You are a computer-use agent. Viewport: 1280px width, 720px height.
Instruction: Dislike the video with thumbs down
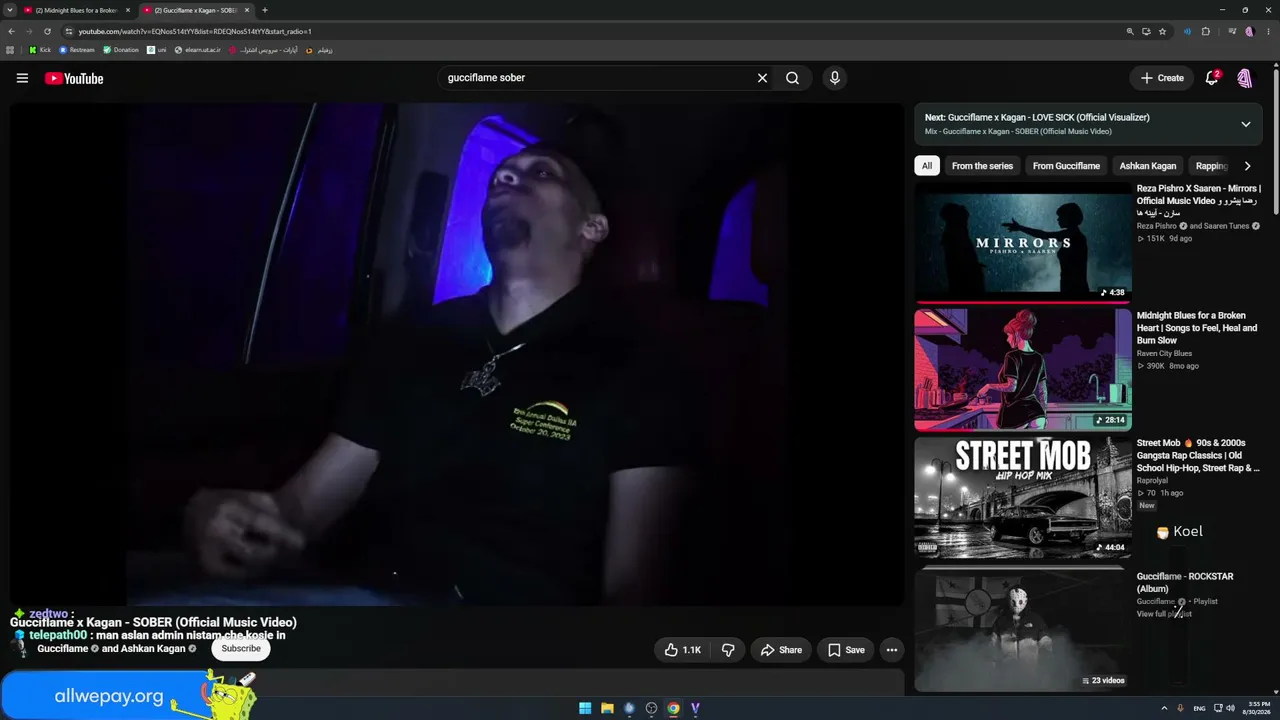click(x=728, y=650)
